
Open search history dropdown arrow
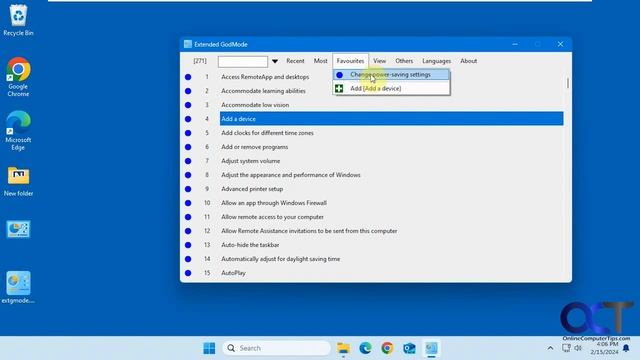pyautogui.click(x=275, y=61)
